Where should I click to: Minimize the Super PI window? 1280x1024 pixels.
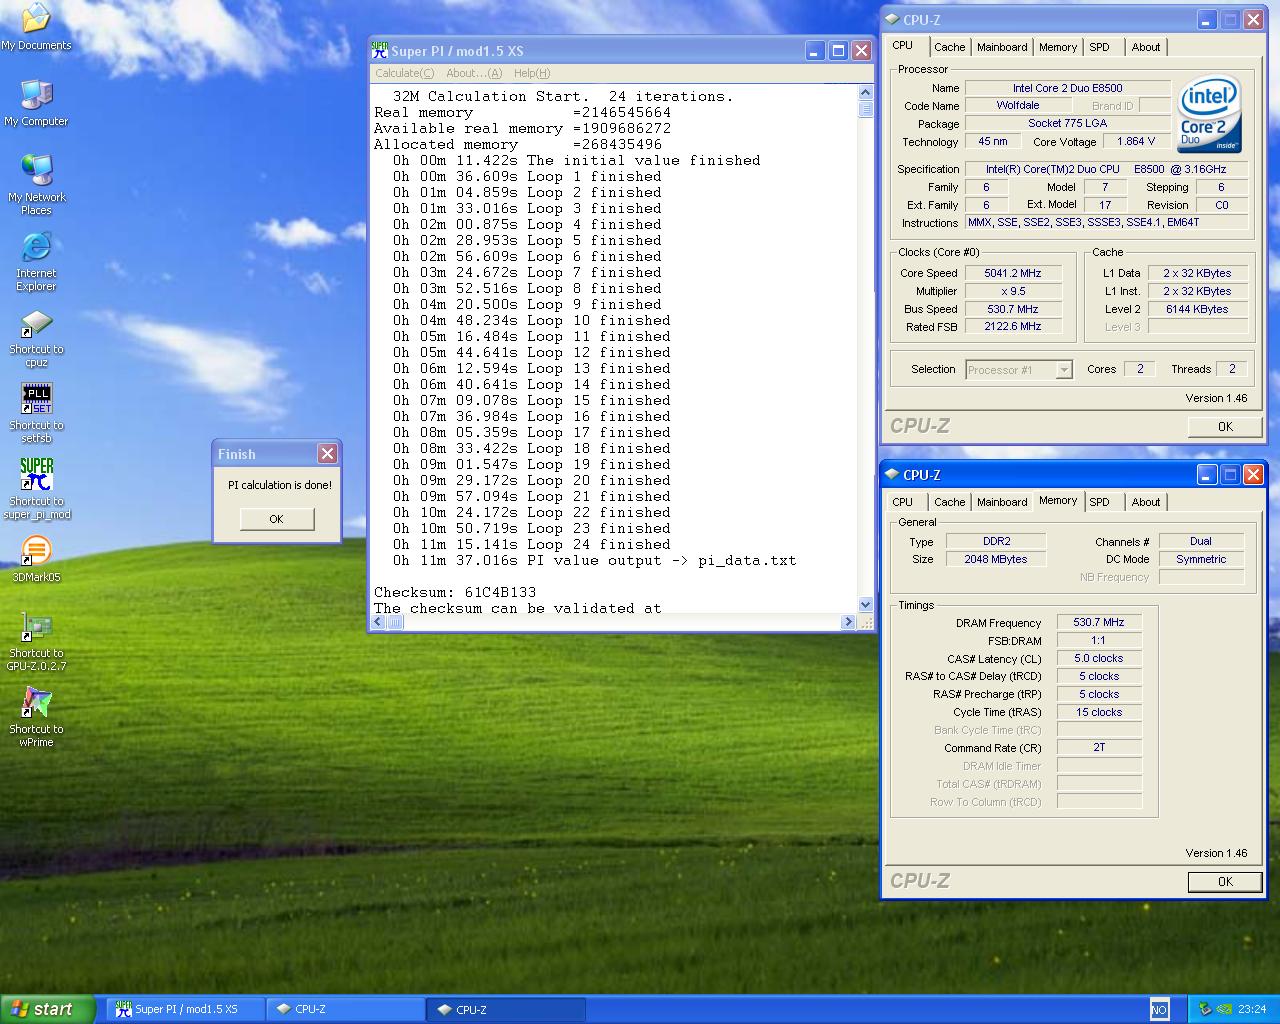click(x=815, y=51)
